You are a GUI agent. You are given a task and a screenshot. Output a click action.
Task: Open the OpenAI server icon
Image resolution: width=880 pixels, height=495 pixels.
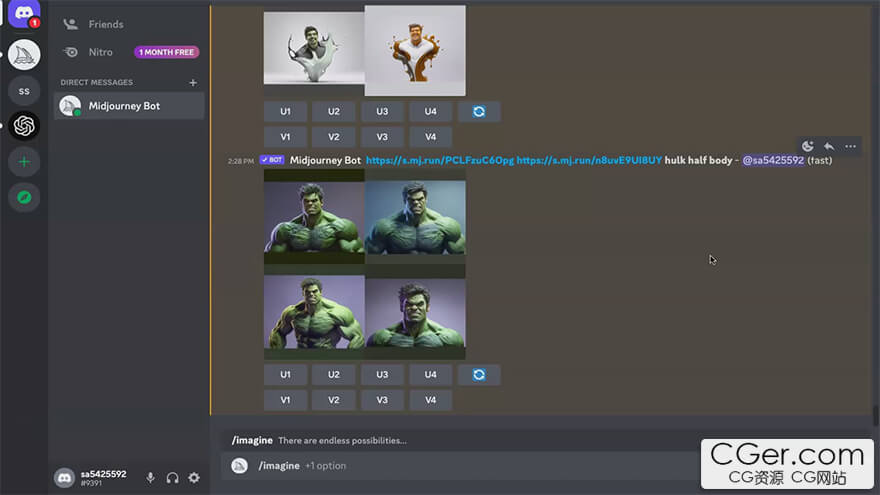(x=24, y=126)
